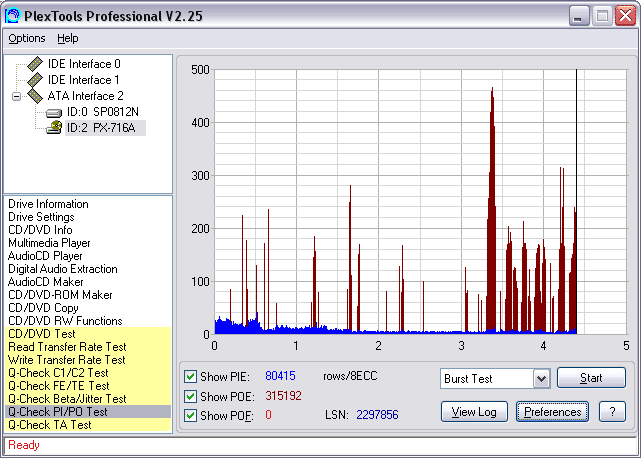The image size is (641, 458).
Task: Click the View Log button
Action: (474, 412)
